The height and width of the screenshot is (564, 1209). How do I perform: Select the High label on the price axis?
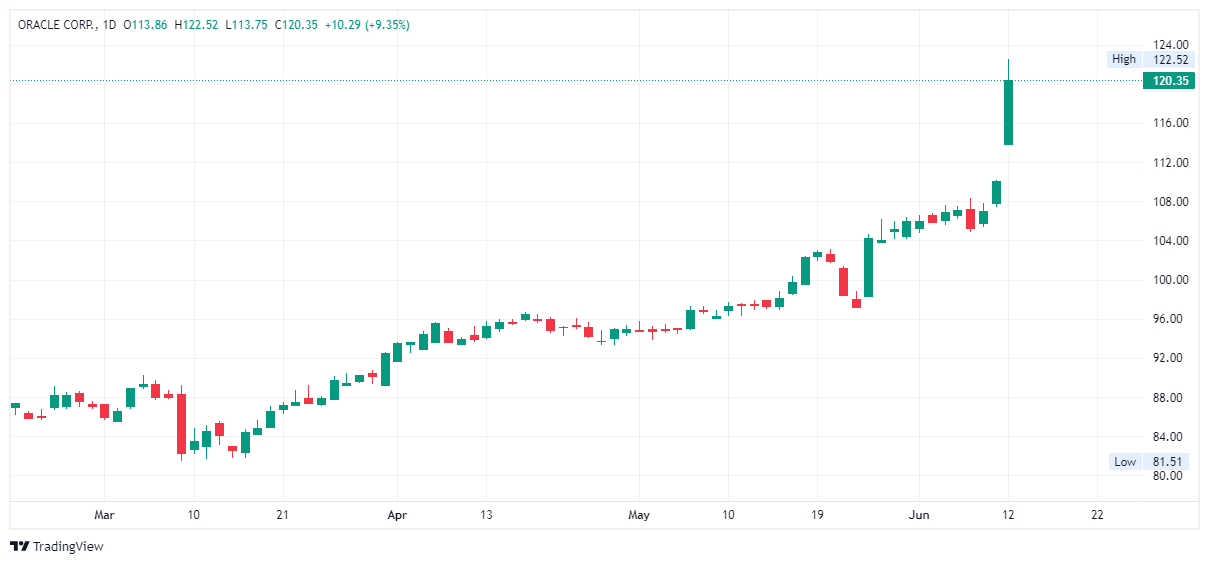pyautogui.click(x=1123, y=59)
